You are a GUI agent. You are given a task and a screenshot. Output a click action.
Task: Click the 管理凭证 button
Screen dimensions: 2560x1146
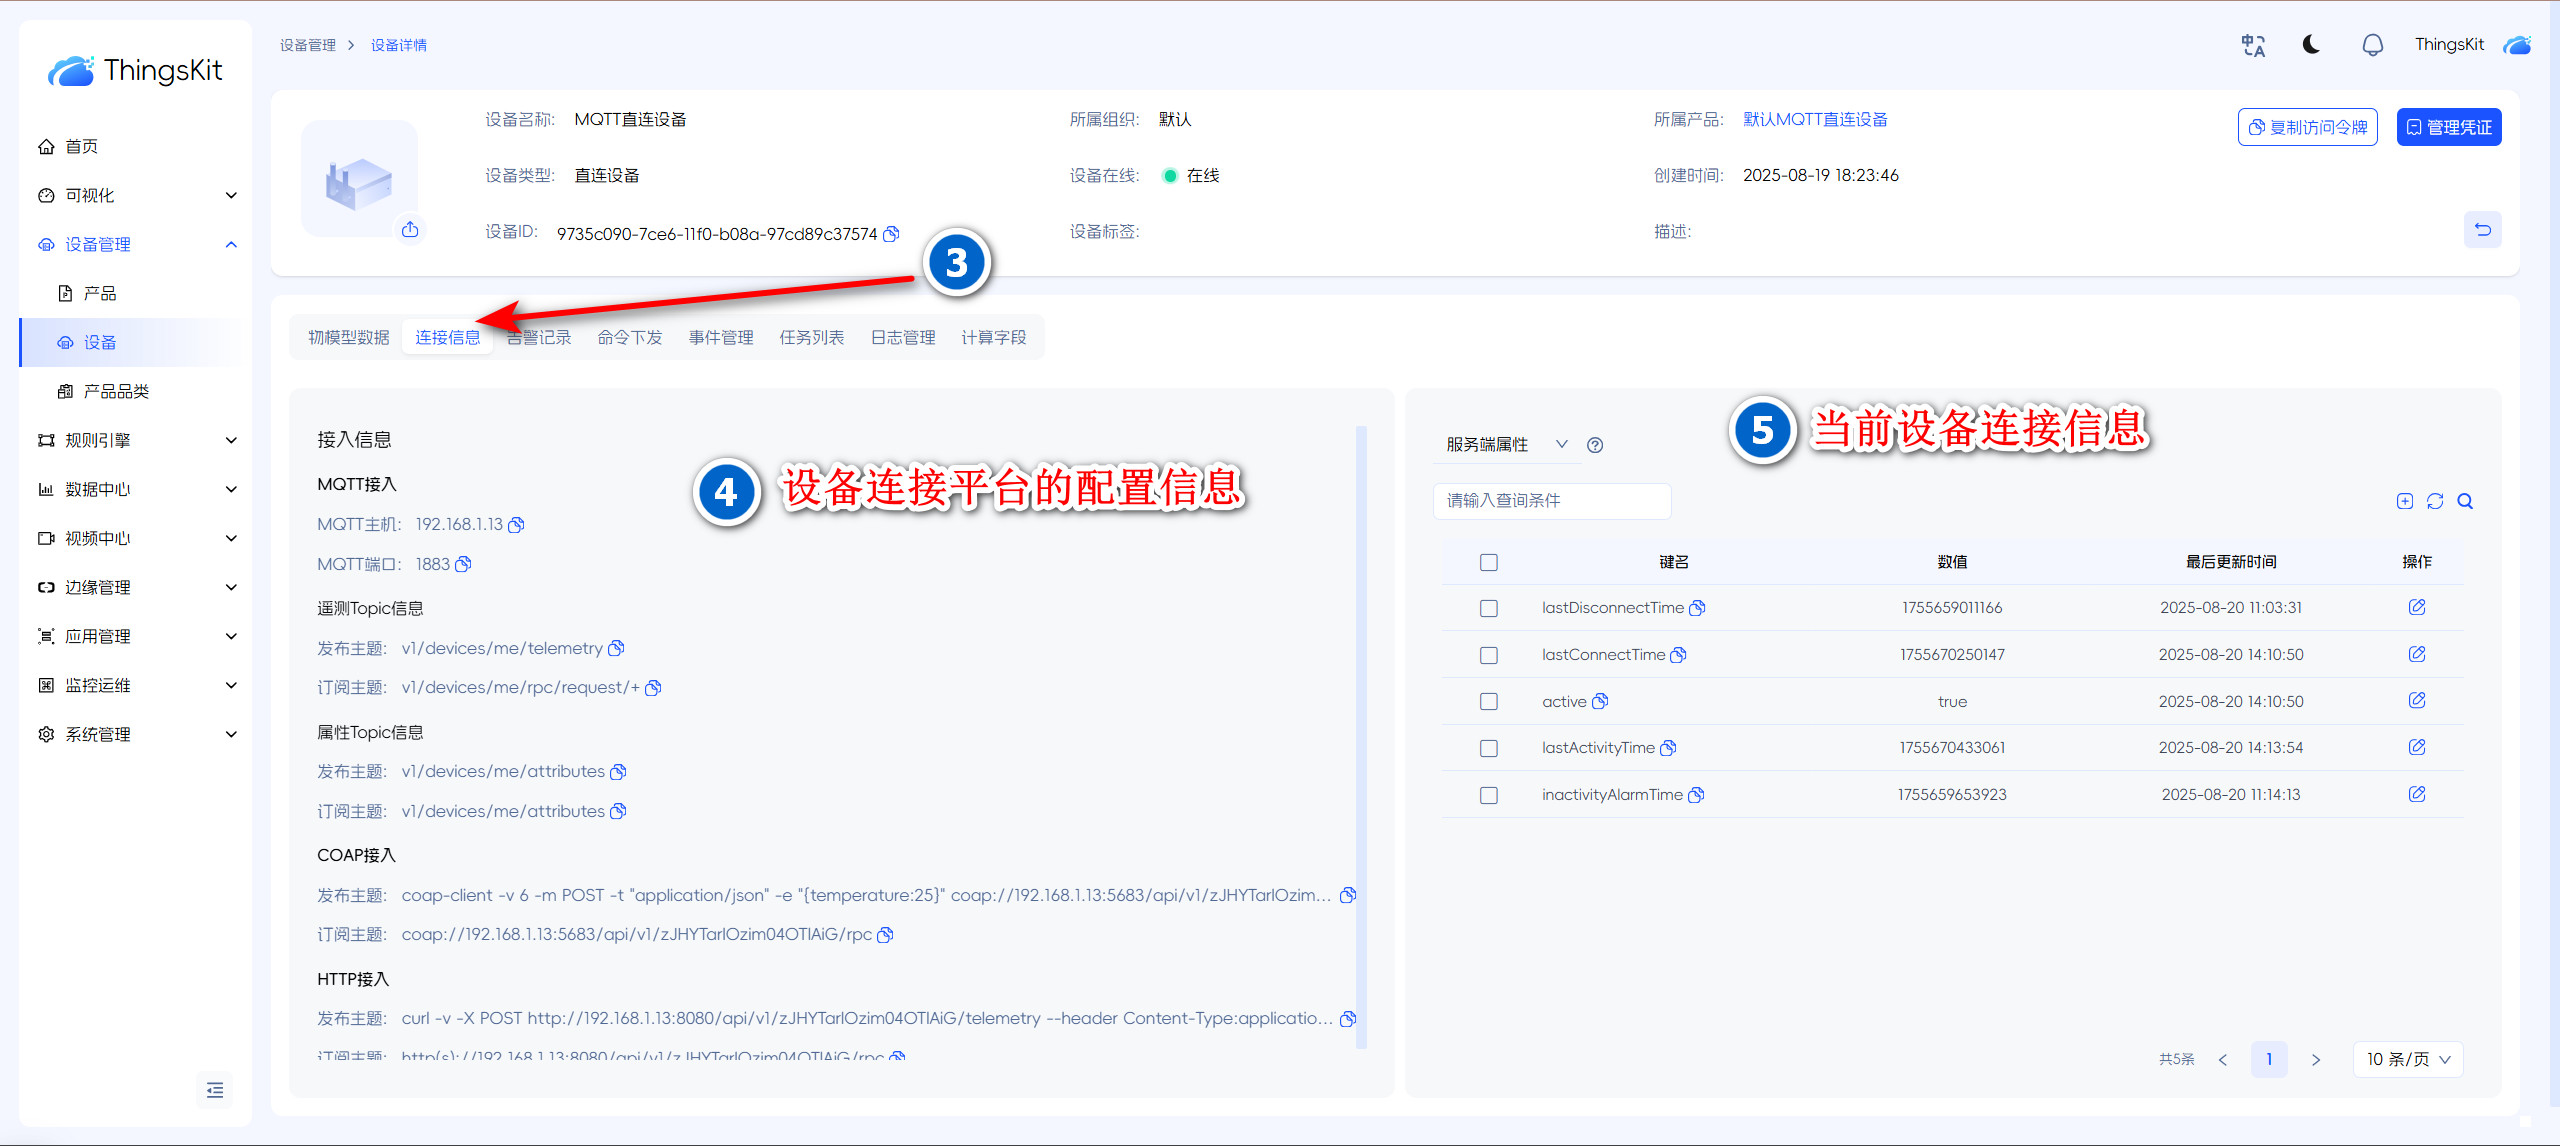tap(2448, 127)
